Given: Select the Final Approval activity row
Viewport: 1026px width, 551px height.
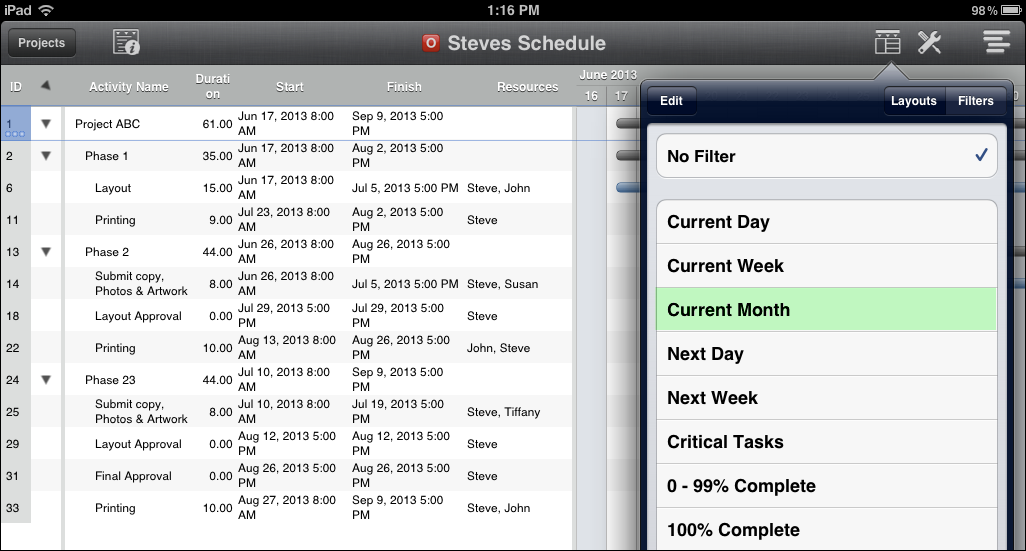Looking at the screenshot, I should tap(133, 476).
